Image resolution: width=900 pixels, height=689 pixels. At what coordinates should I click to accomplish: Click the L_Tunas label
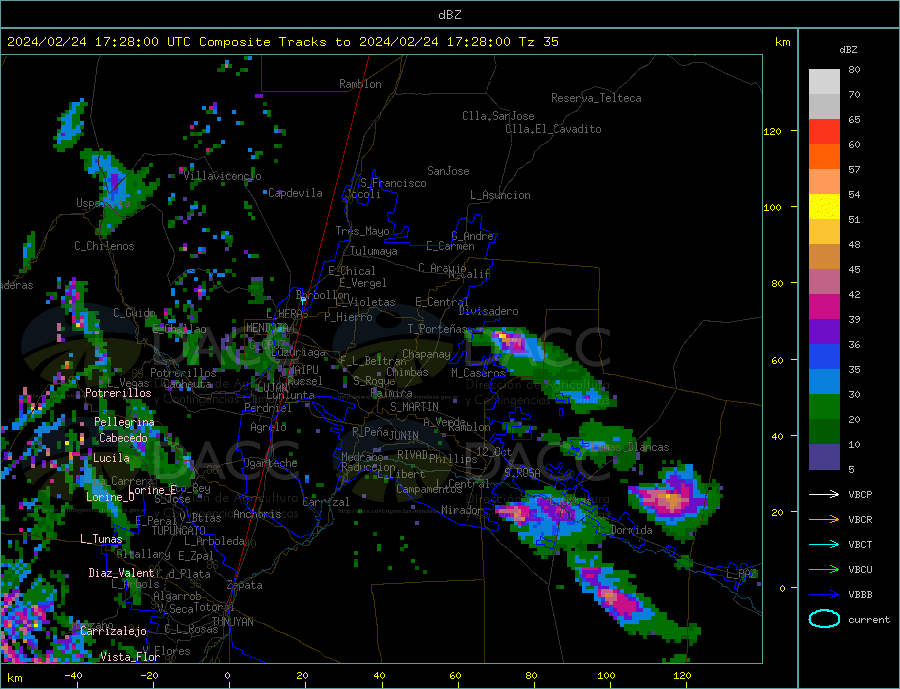tap(101, 539)
